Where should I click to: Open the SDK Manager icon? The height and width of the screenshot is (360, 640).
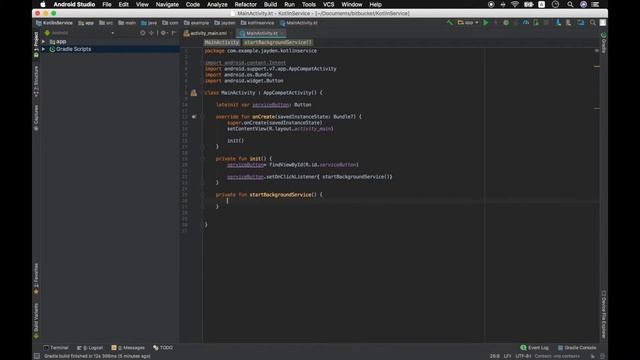coord(580,23)
